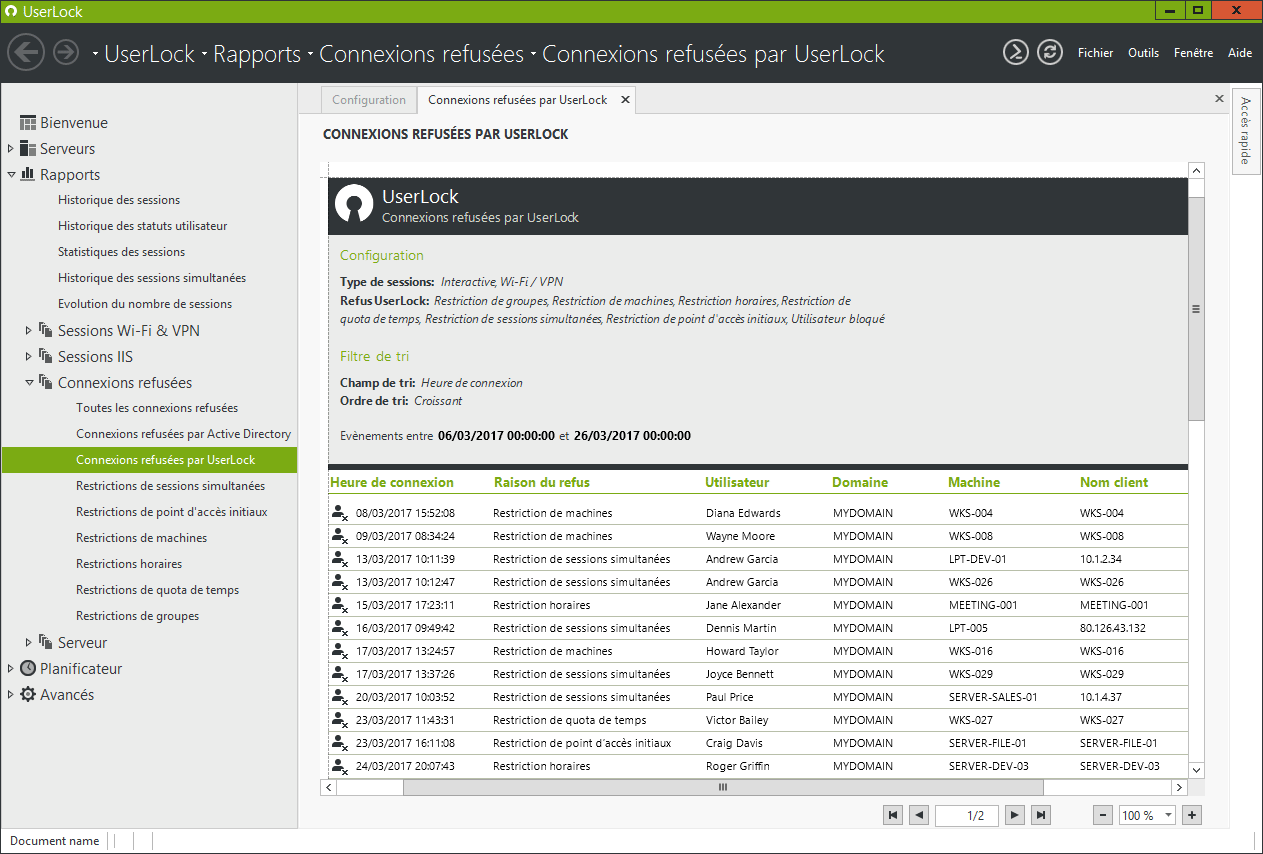Viewport: 1263px width, 854px height.
Task: Open Statistiques des sessions report
Action: [x=121, y=252]
